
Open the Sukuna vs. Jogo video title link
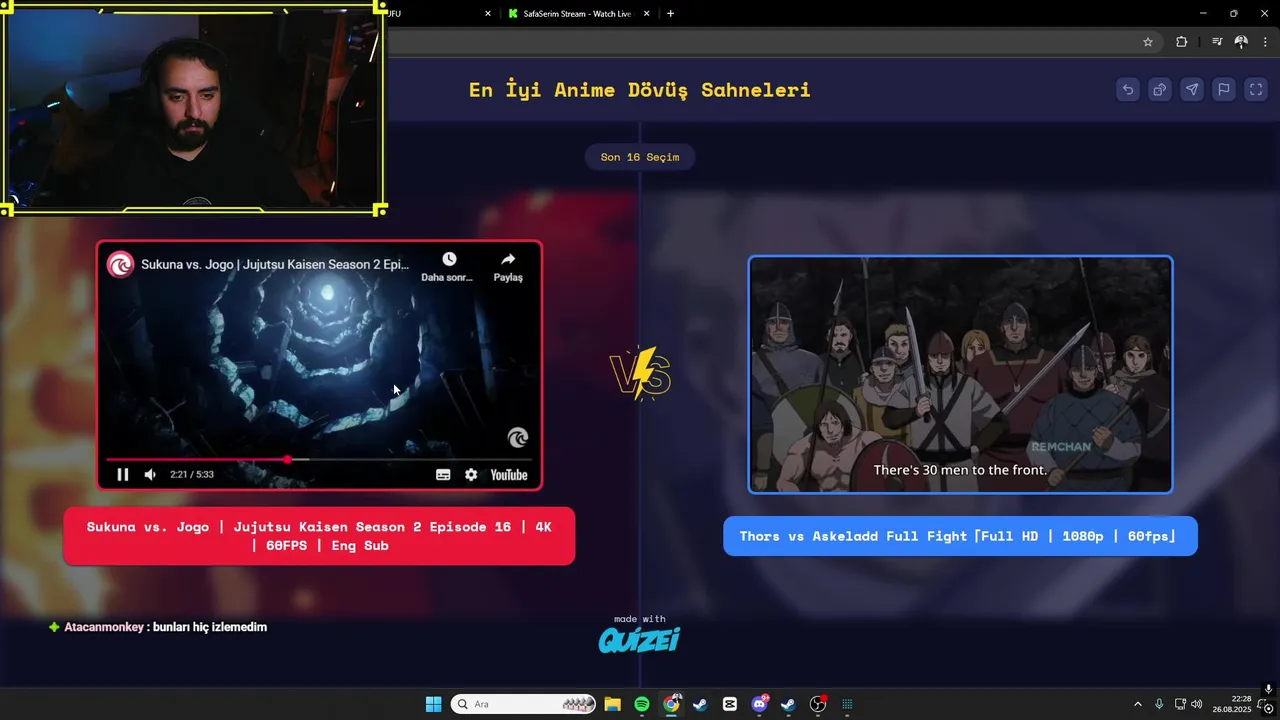point(275,265)
